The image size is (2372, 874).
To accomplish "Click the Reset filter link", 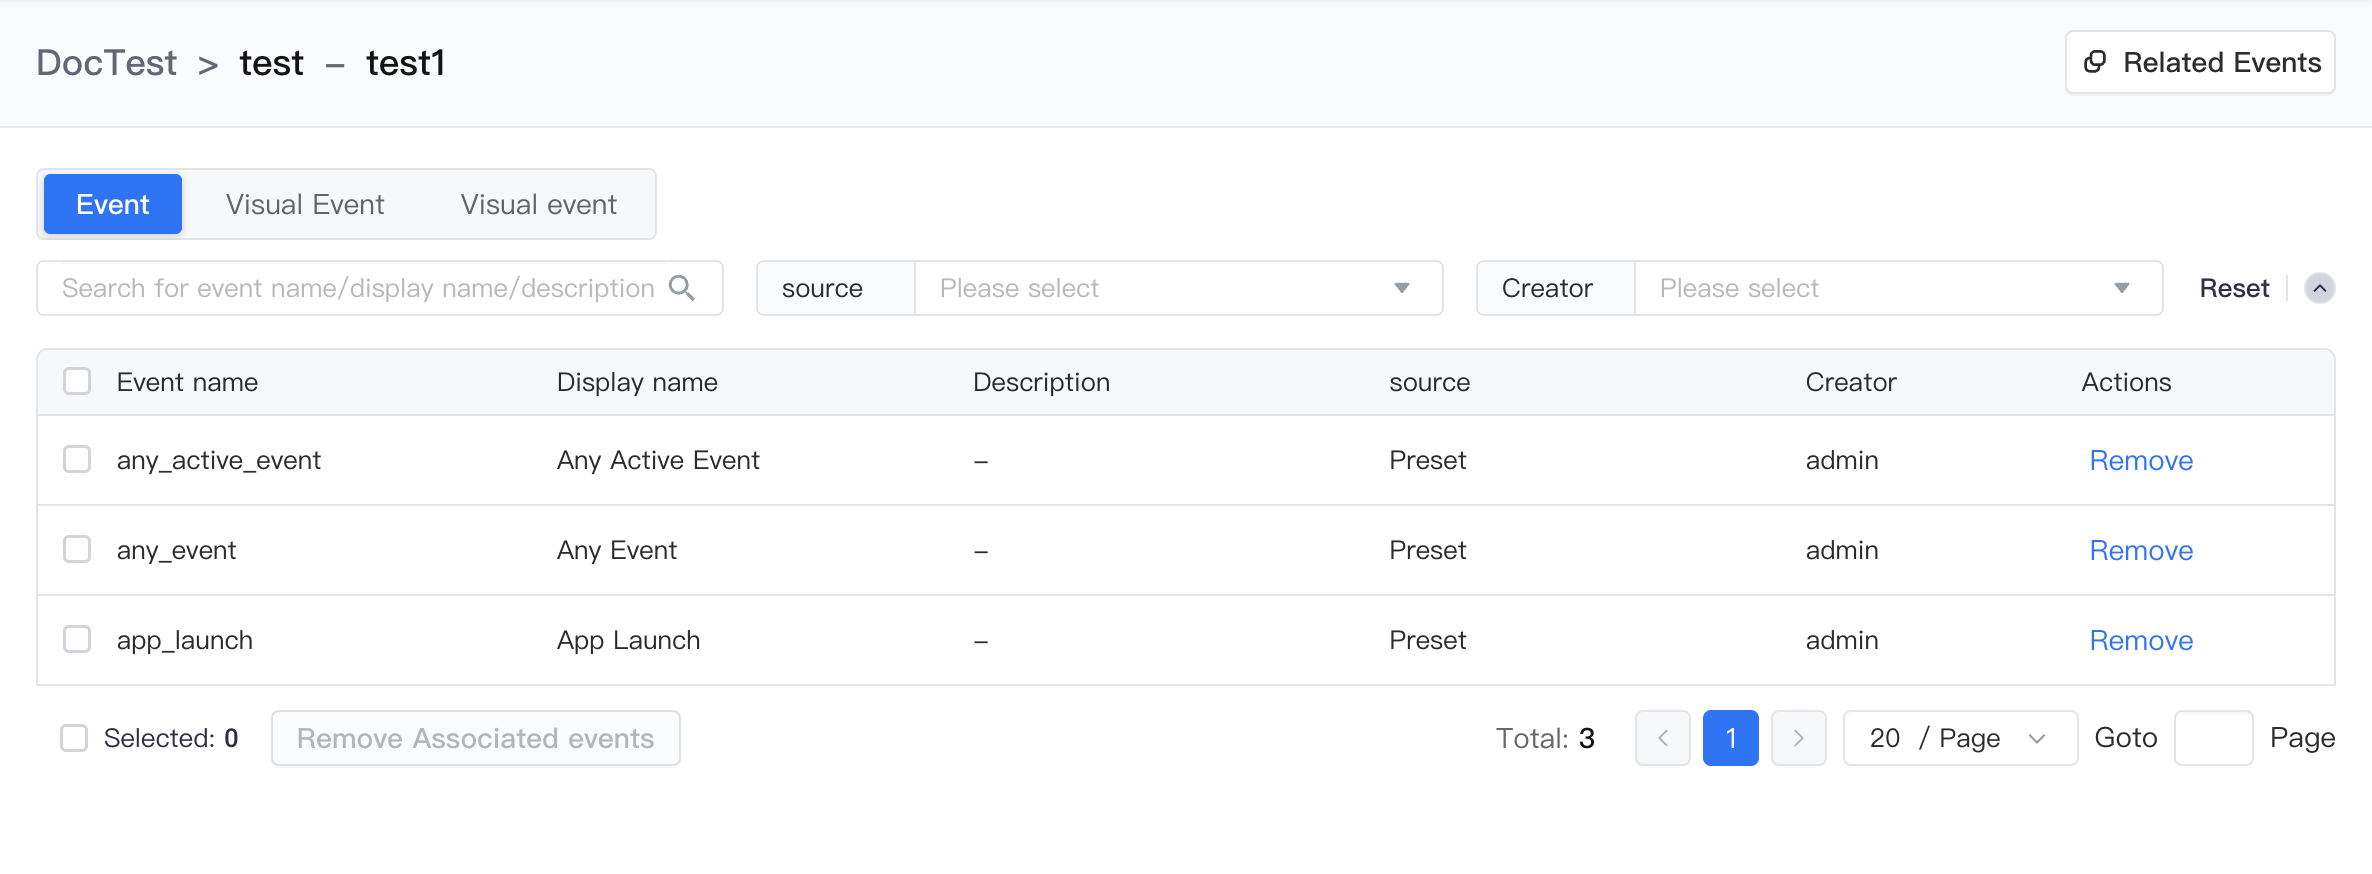I will [2234, 288].
